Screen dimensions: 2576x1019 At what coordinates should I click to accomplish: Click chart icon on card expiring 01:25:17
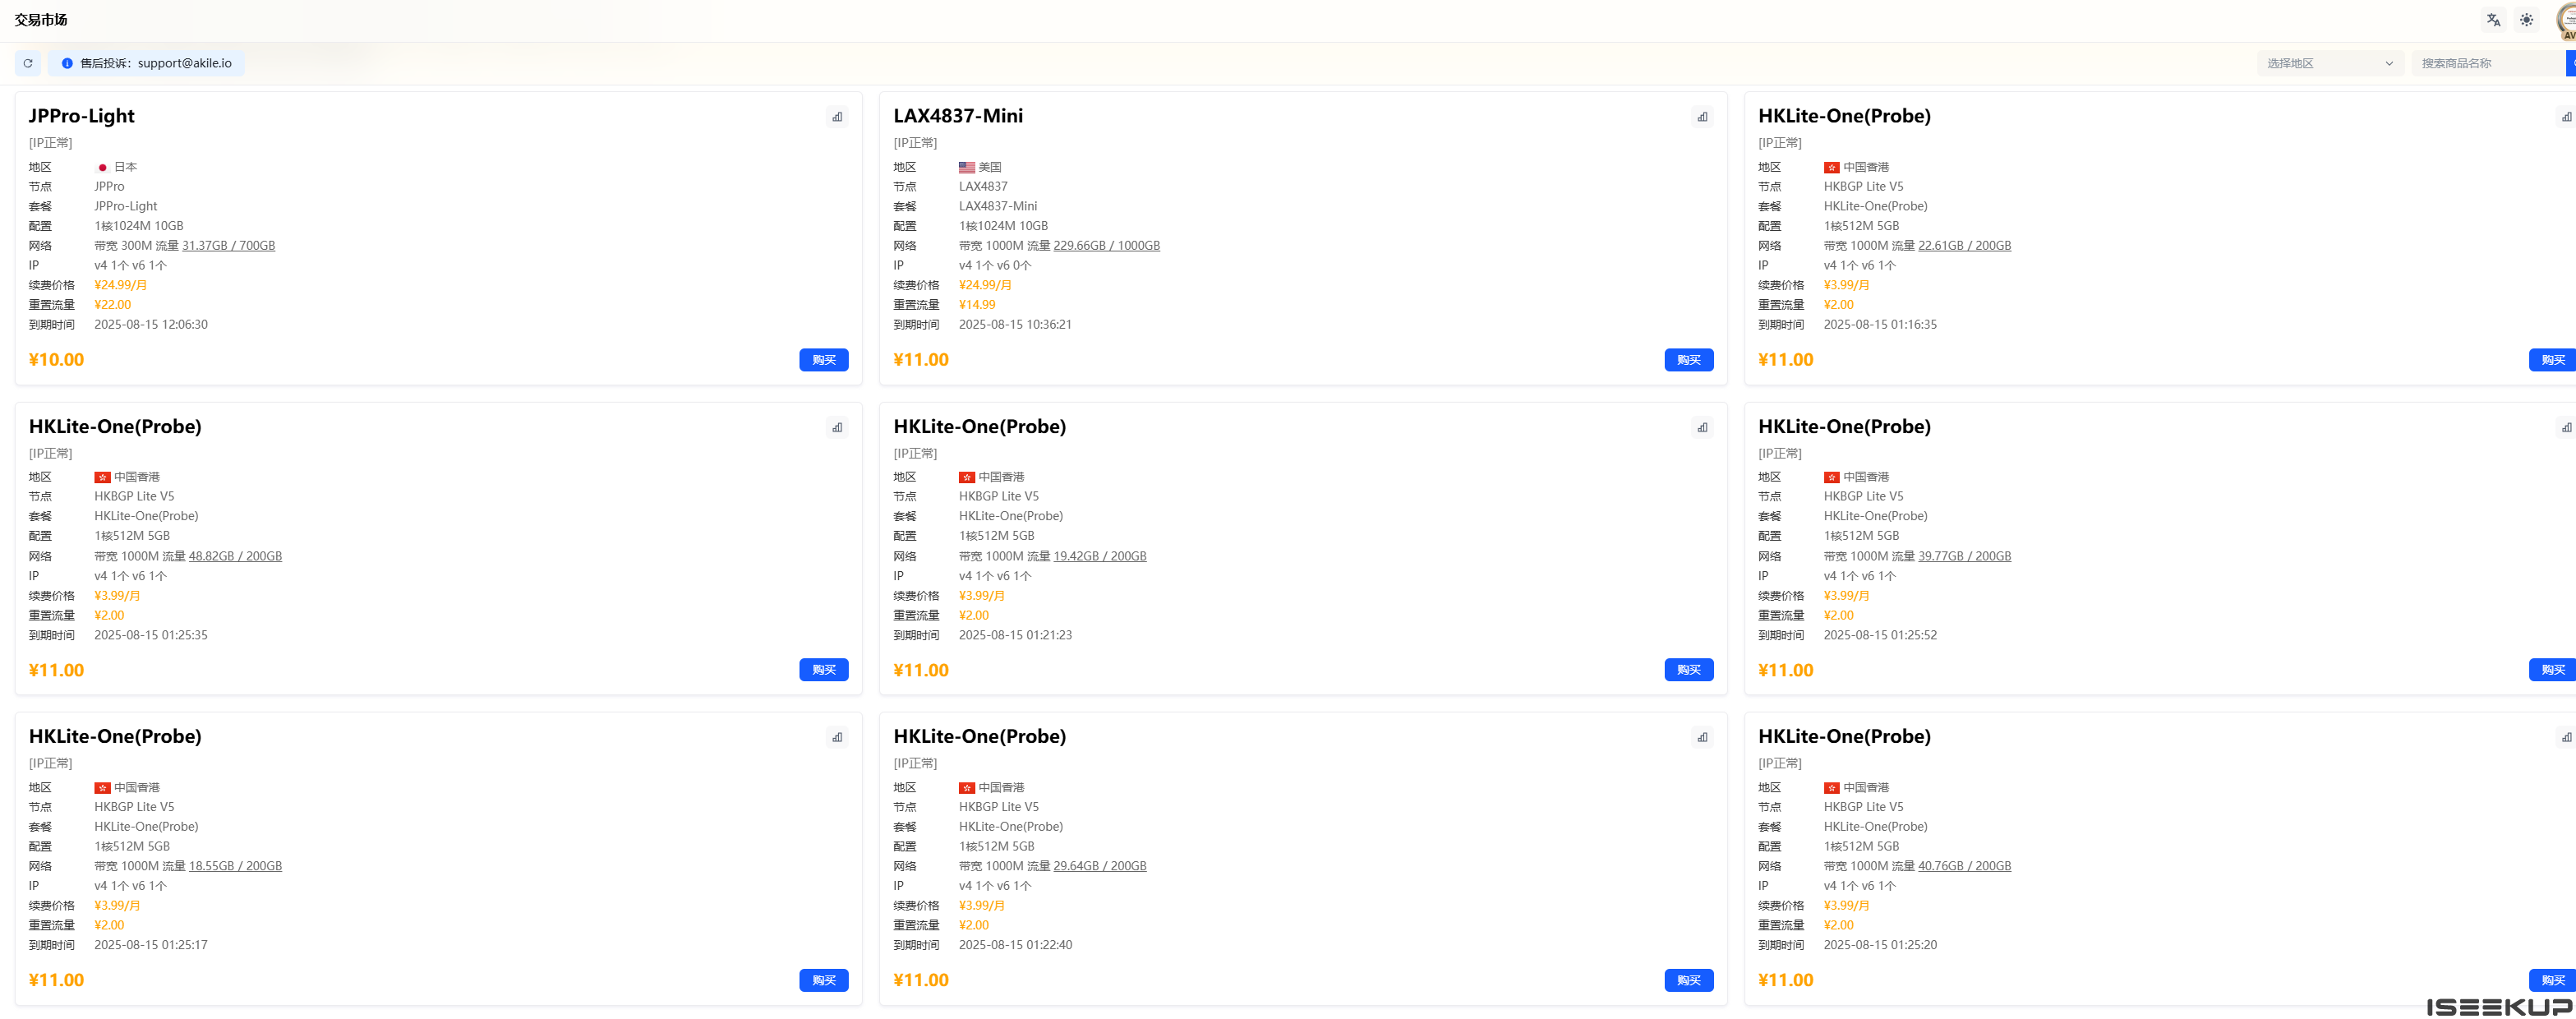pos(837,738)
